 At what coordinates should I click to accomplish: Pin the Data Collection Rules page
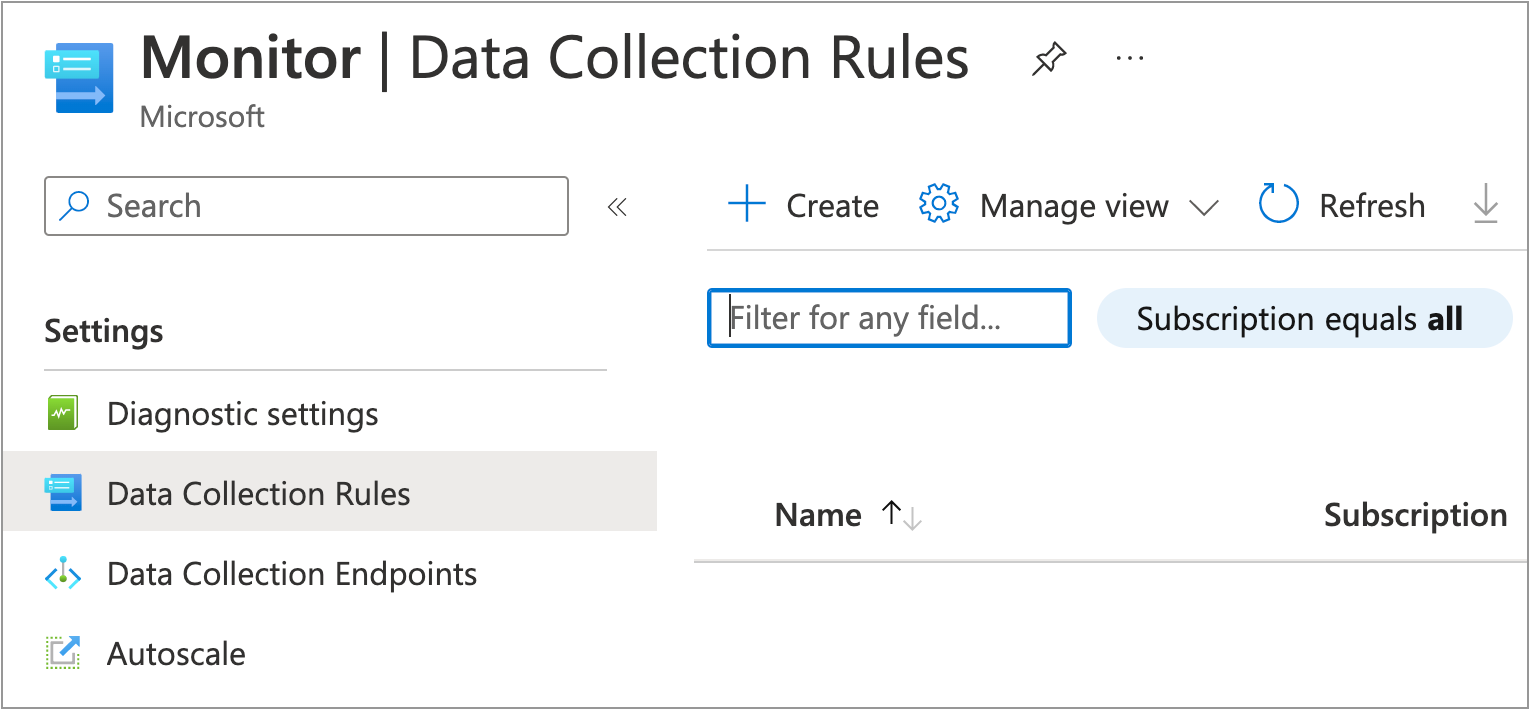point(1048,61)
